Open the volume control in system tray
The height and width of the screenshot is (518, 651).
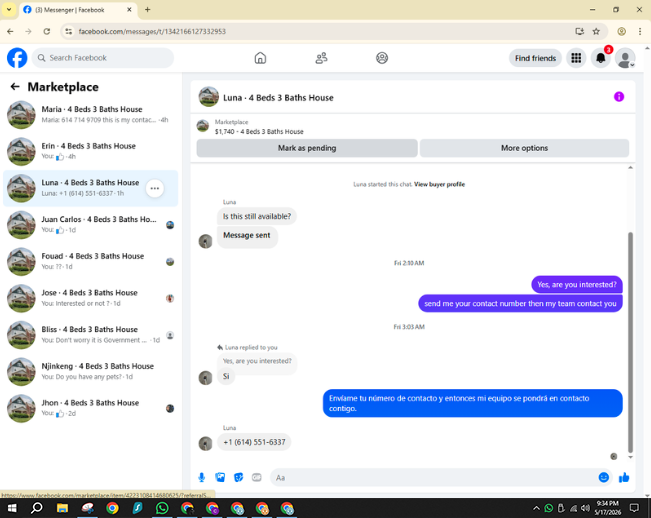point(585,508)
